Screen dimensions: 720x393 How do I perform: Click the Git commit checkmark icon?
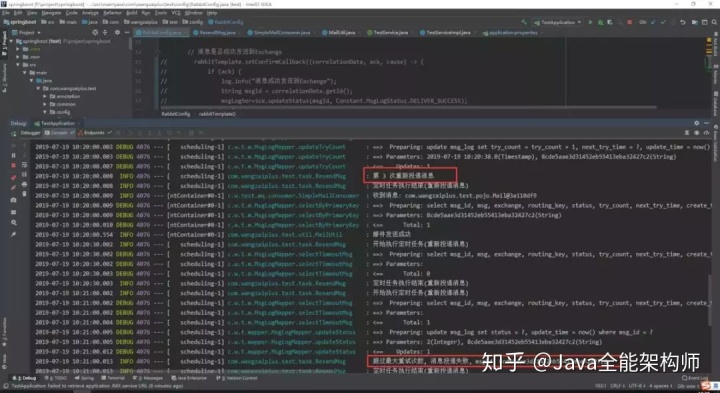click(x=663, y=22)
